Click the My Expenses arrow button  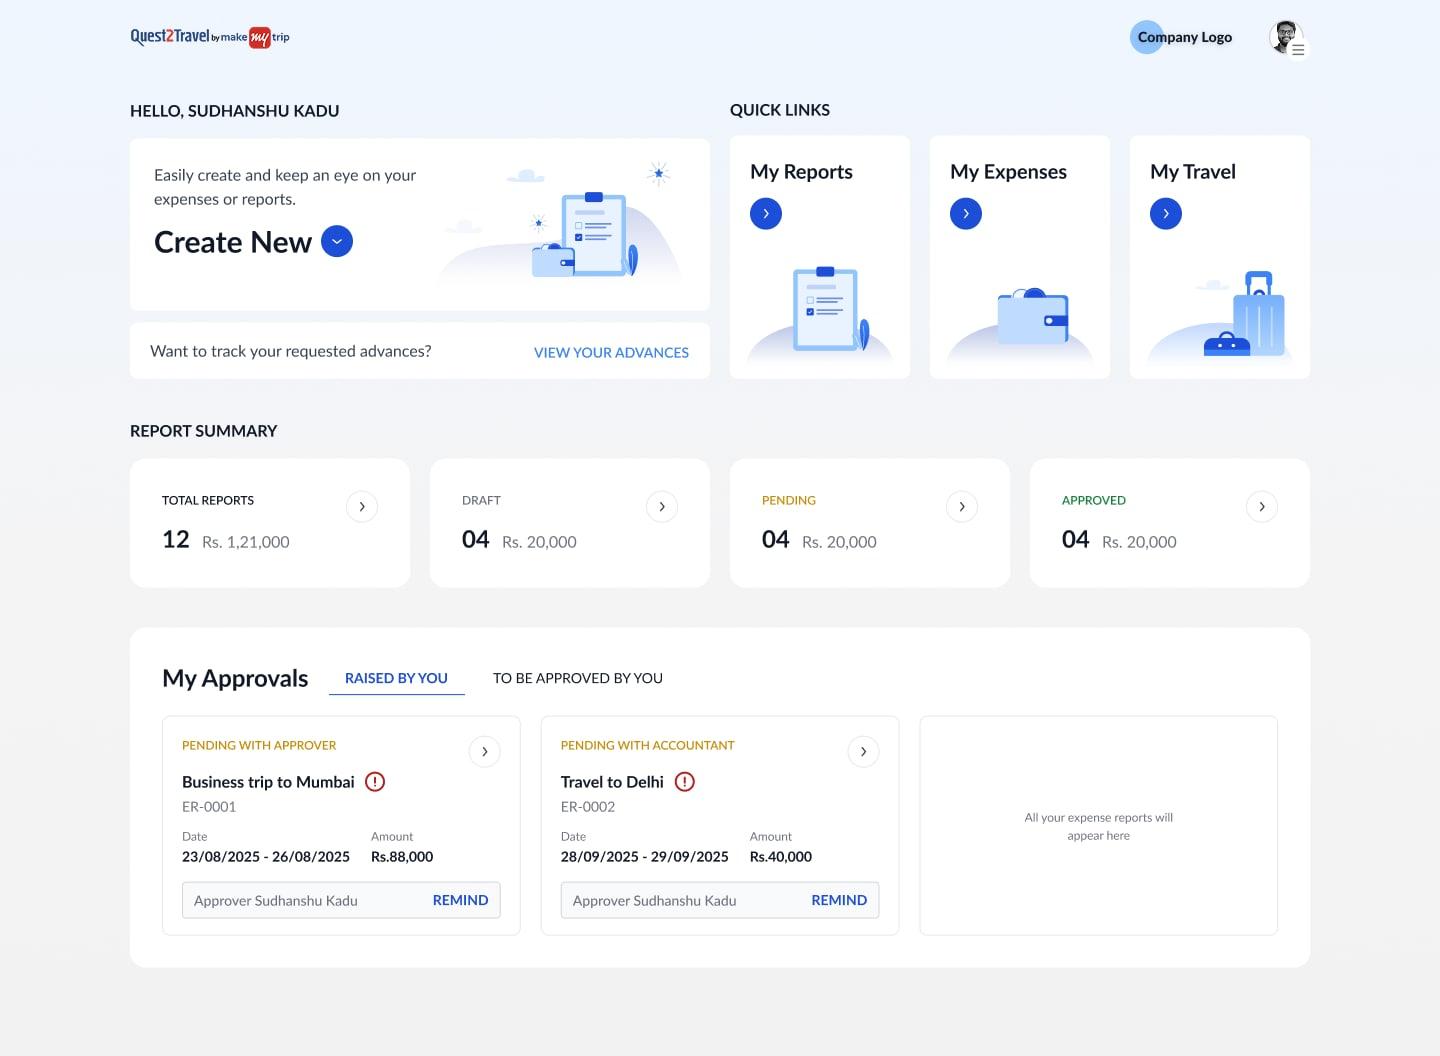tap(966, 213)
